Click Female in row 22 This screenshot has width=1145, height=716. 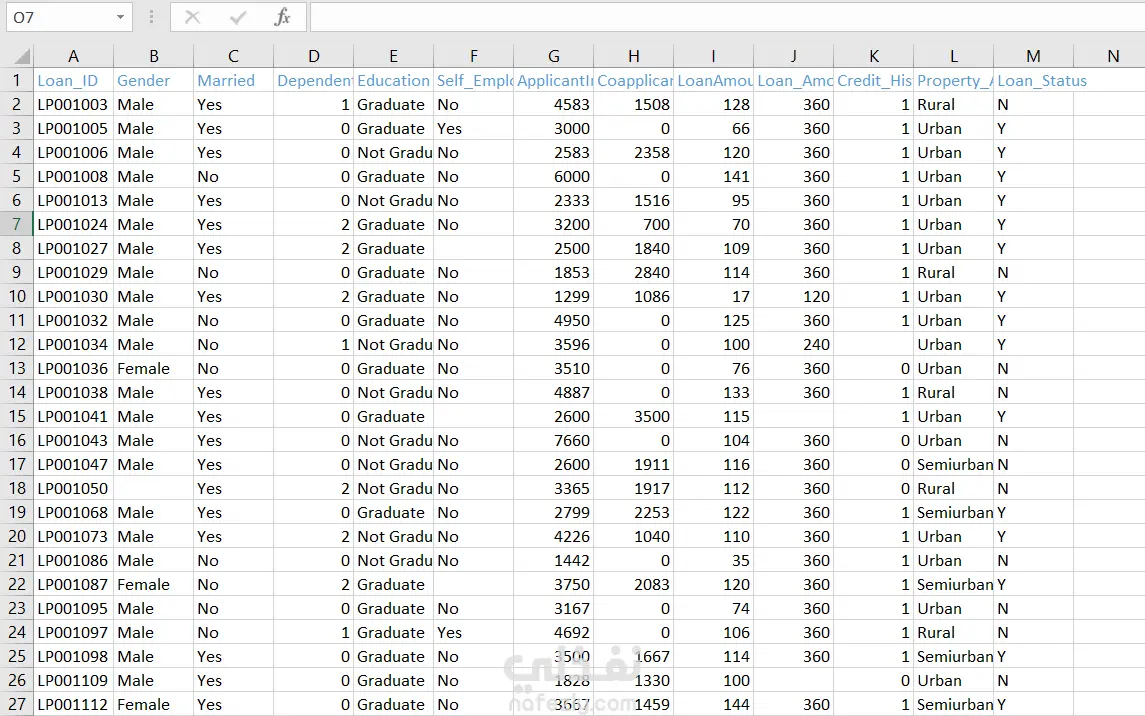153,585
